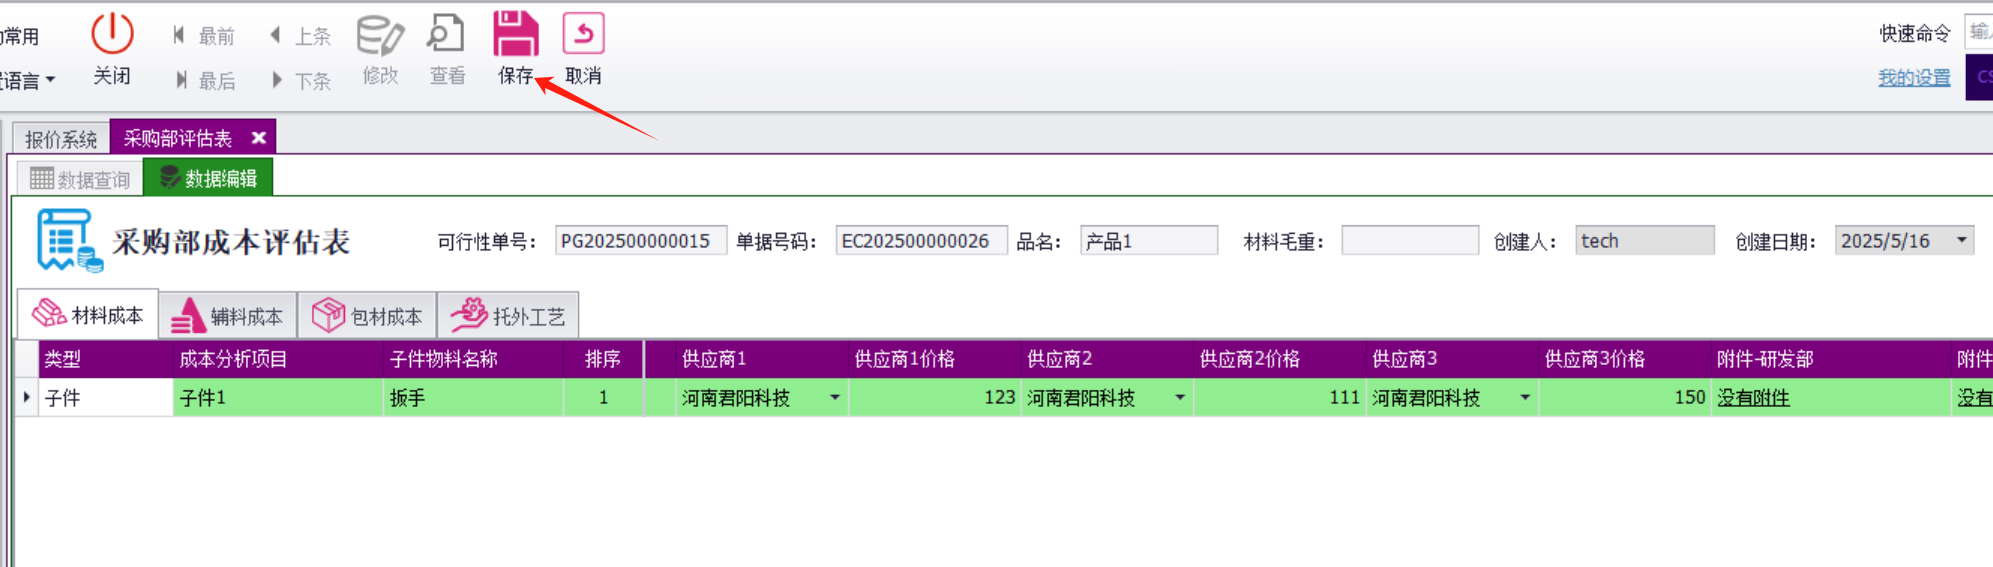Open the 我的设置 link

pos(1914,78)
